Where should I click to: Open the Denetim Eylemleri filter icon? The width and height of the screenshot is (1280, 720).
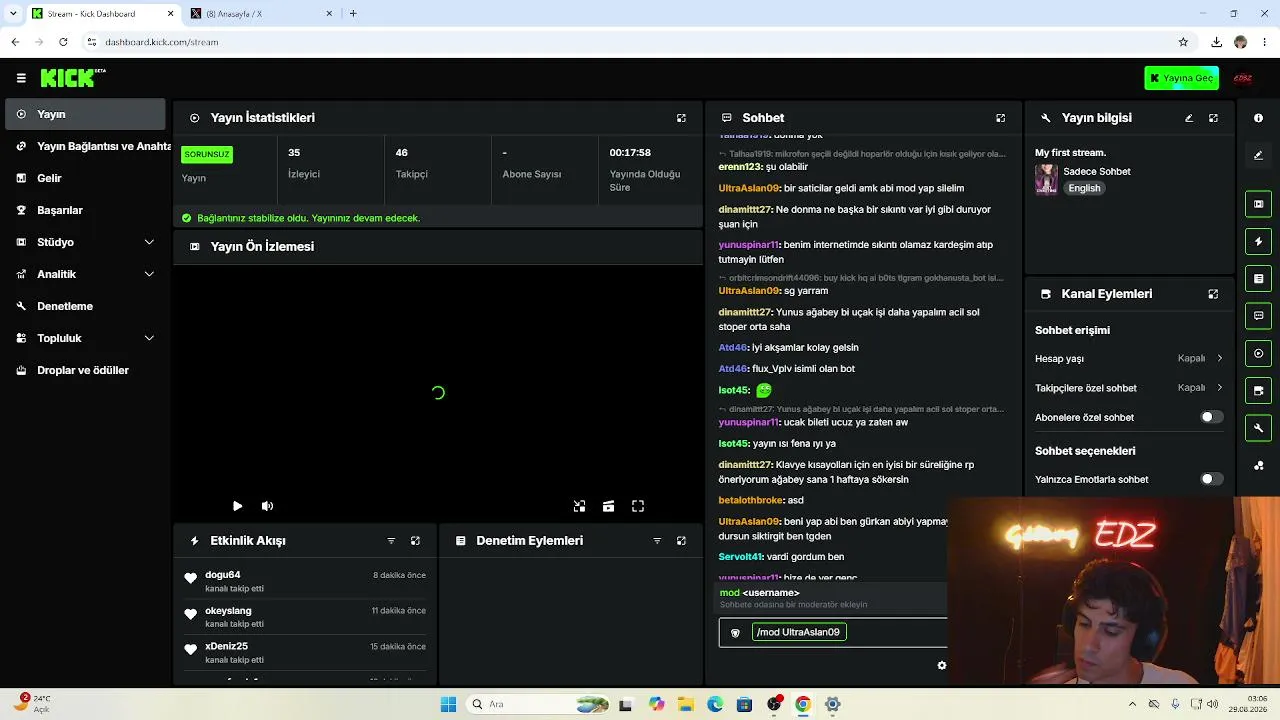[657, 541]
